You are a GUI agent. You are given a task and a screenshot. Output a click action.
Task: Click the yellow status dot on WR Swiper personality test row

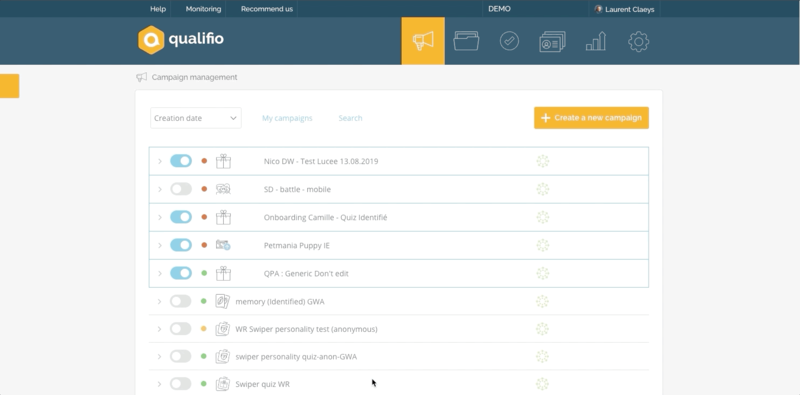[204, 329]
